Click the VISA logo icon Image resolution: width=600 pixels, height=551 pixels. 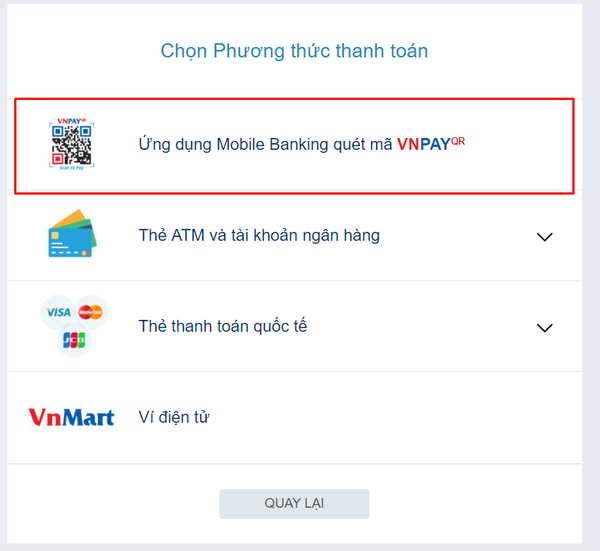[x=58, y=312]
